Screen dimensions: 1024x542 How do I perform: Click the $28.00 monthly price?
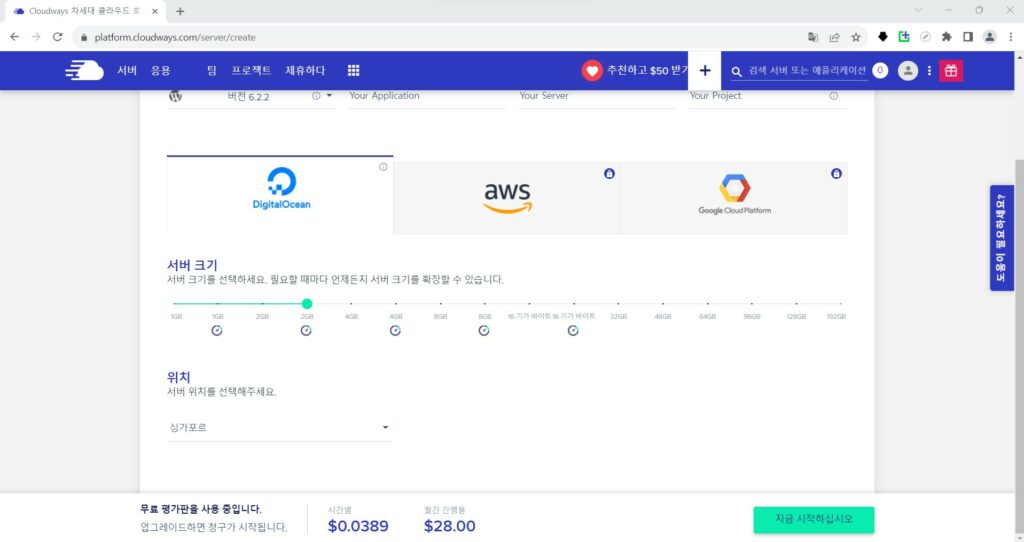click(x=449, y=526)
